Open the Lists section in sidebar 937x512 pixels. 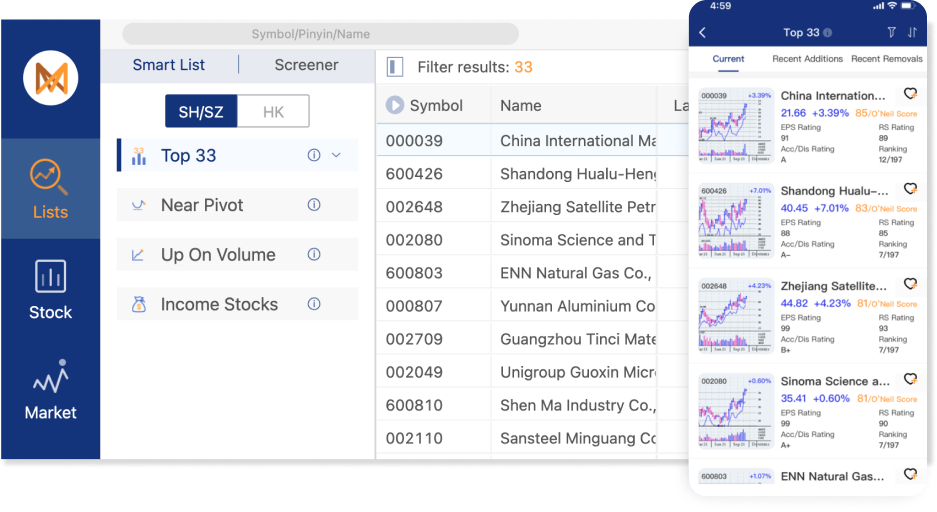(50, 188)
